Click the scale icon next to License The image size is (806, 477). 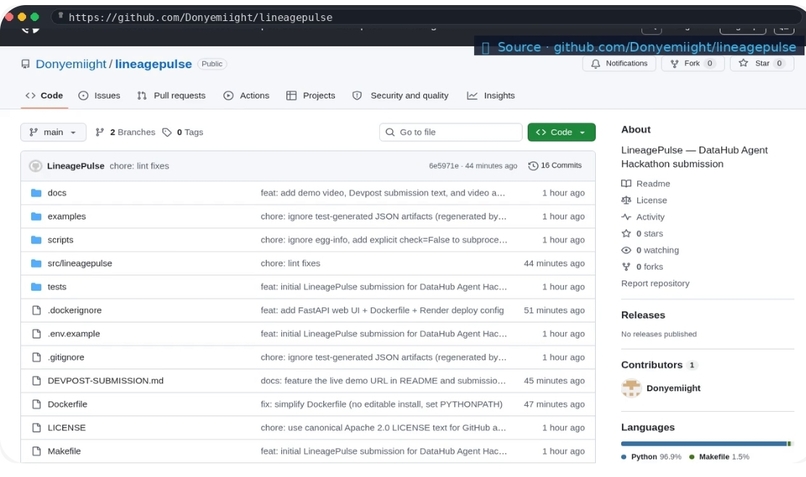pos(626,200)
